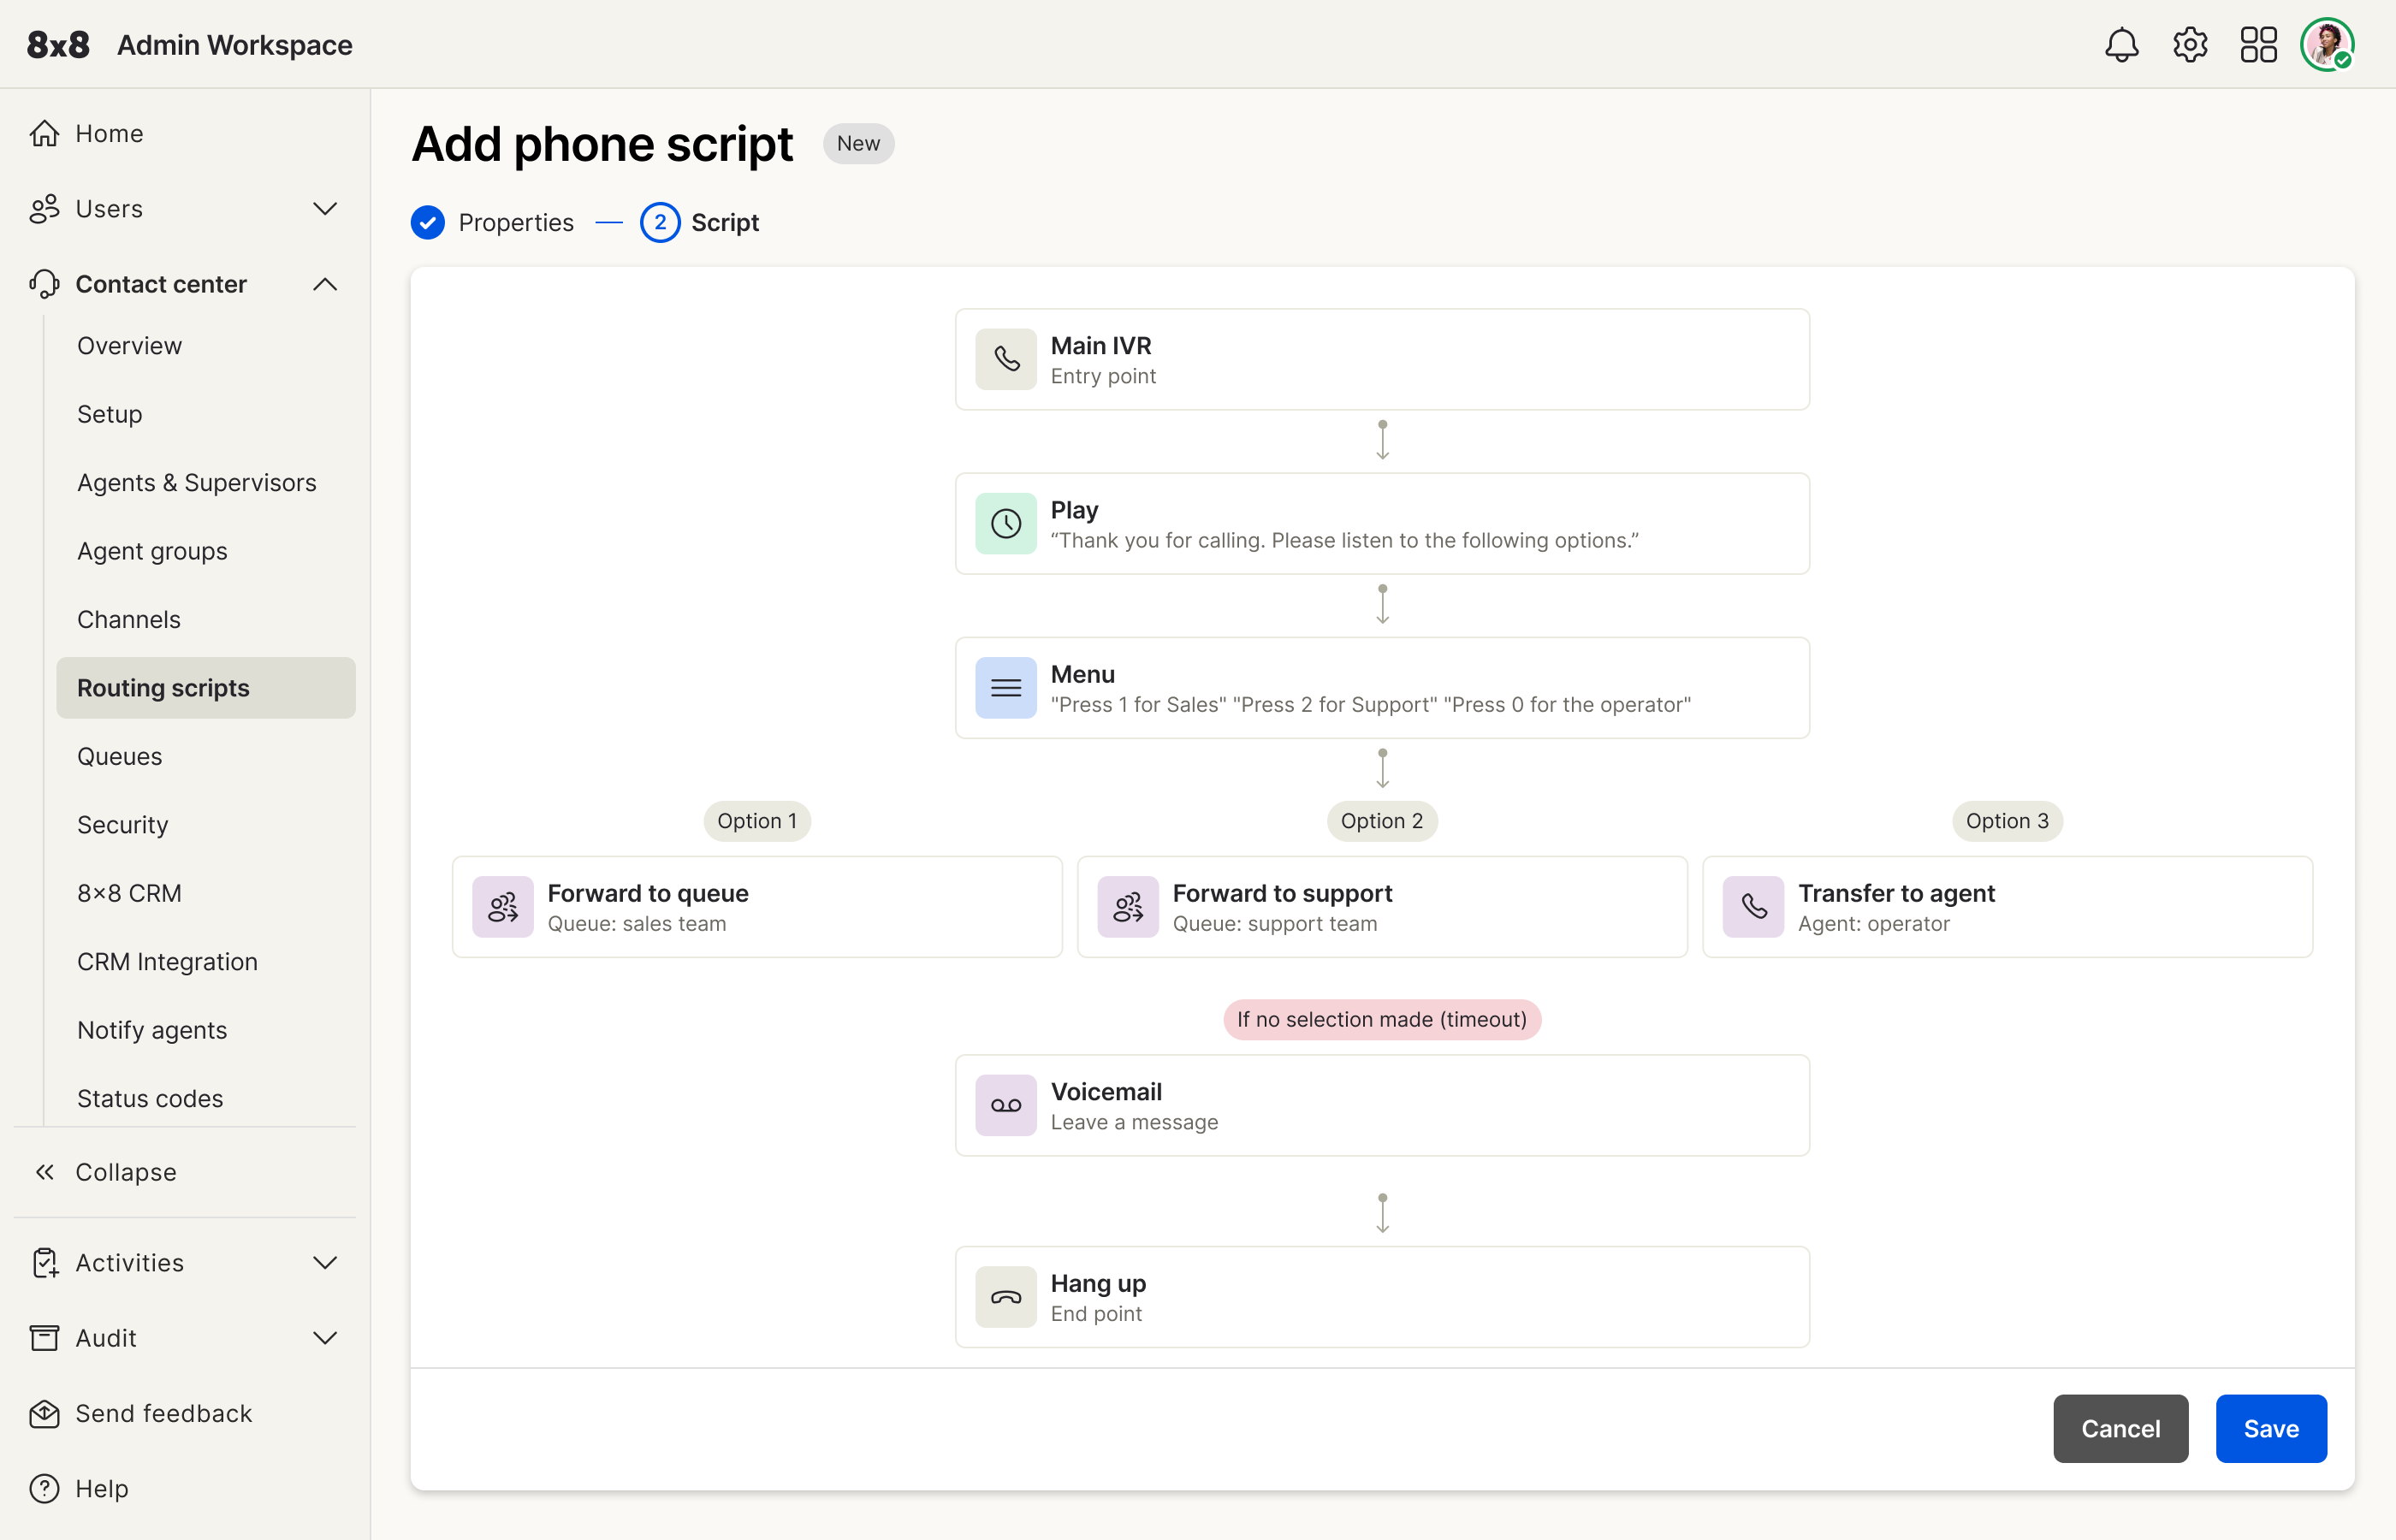Screen dimensions: 2396x1540
Task: Open the Security menu item
Action: click(122, 824)
